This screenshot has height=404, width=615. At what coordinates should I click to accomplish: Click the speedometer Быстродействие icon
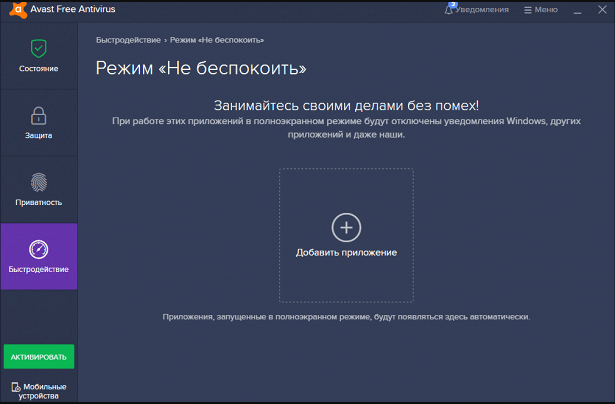point(39,249)
